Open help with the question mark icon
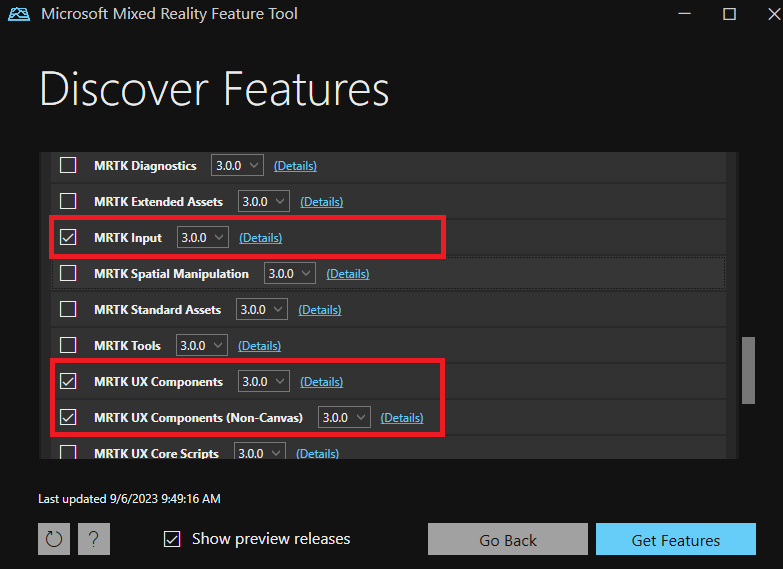Screen dimensions: 783x569 point(94,539)
